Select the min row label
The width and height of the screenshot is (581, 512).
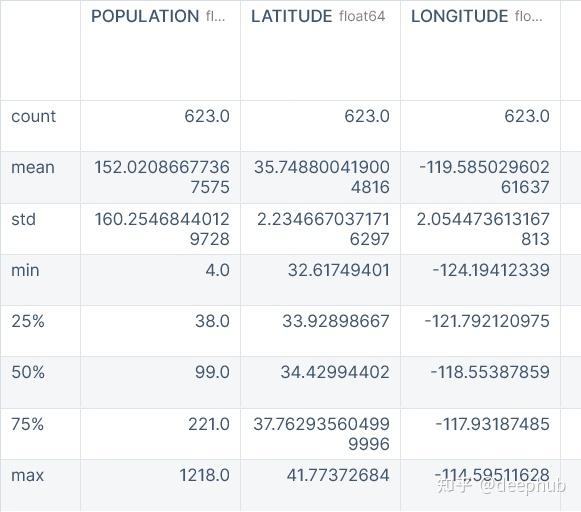click(x=25, y=270)
